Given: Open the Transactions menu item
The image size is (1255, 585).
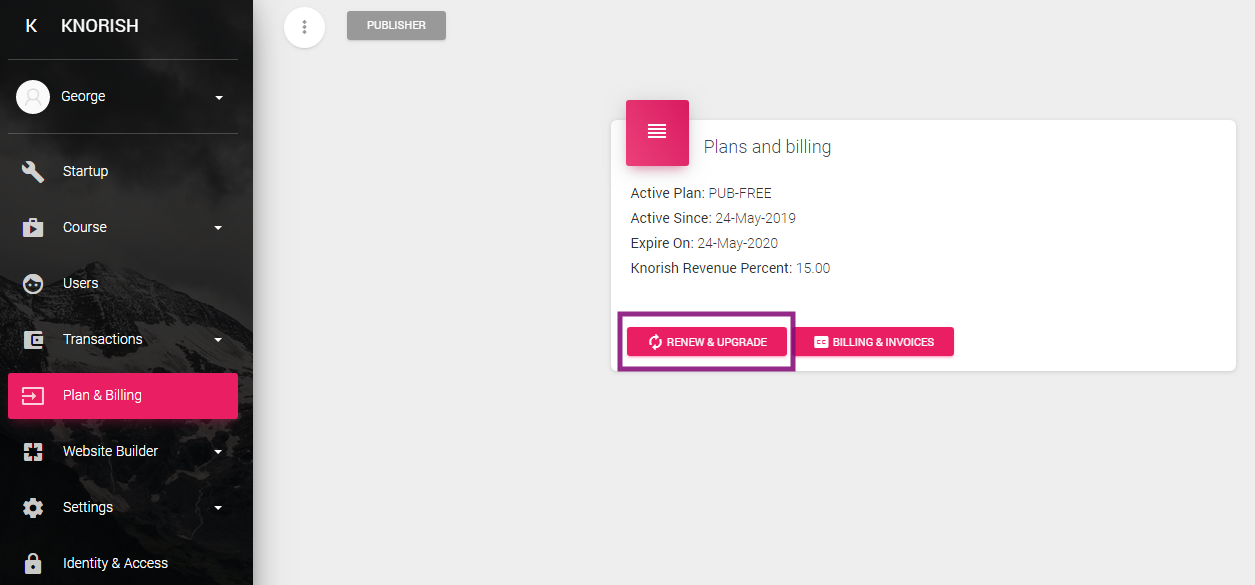Looking at the screenshot, I should click(123, 340).
